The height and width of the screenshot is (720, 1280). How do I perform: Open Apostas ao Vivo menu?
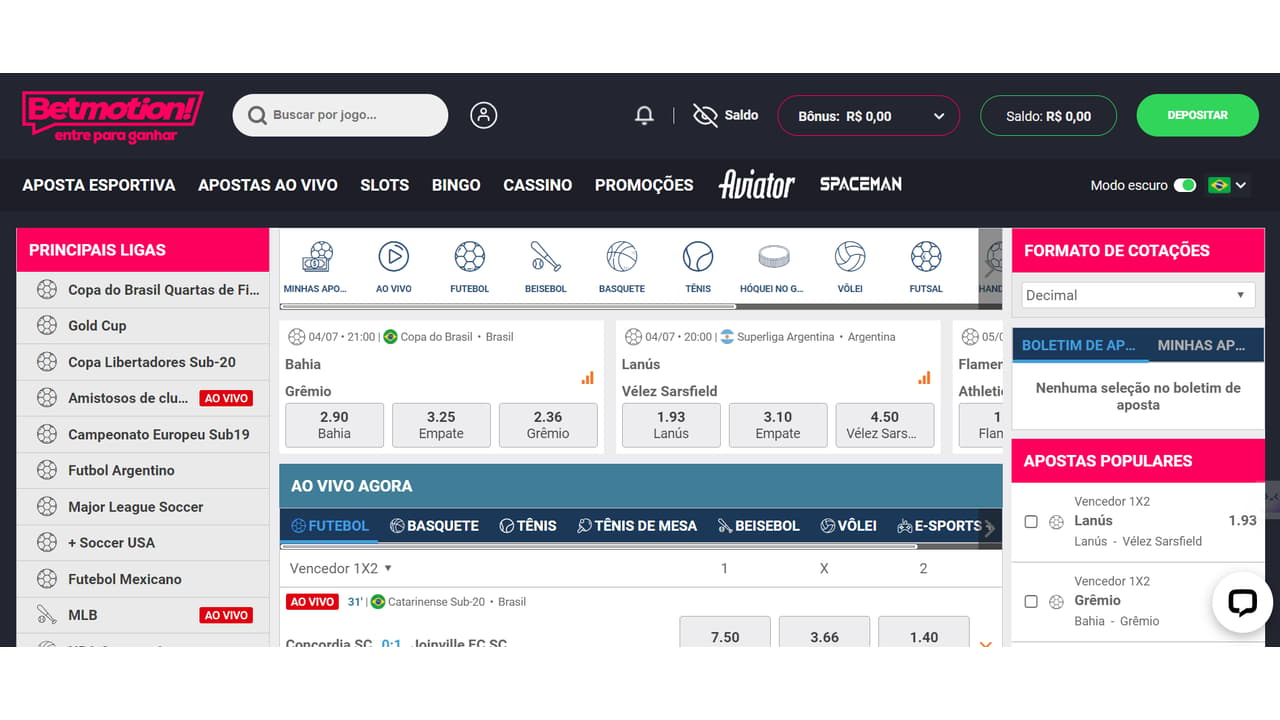[268, 185]
